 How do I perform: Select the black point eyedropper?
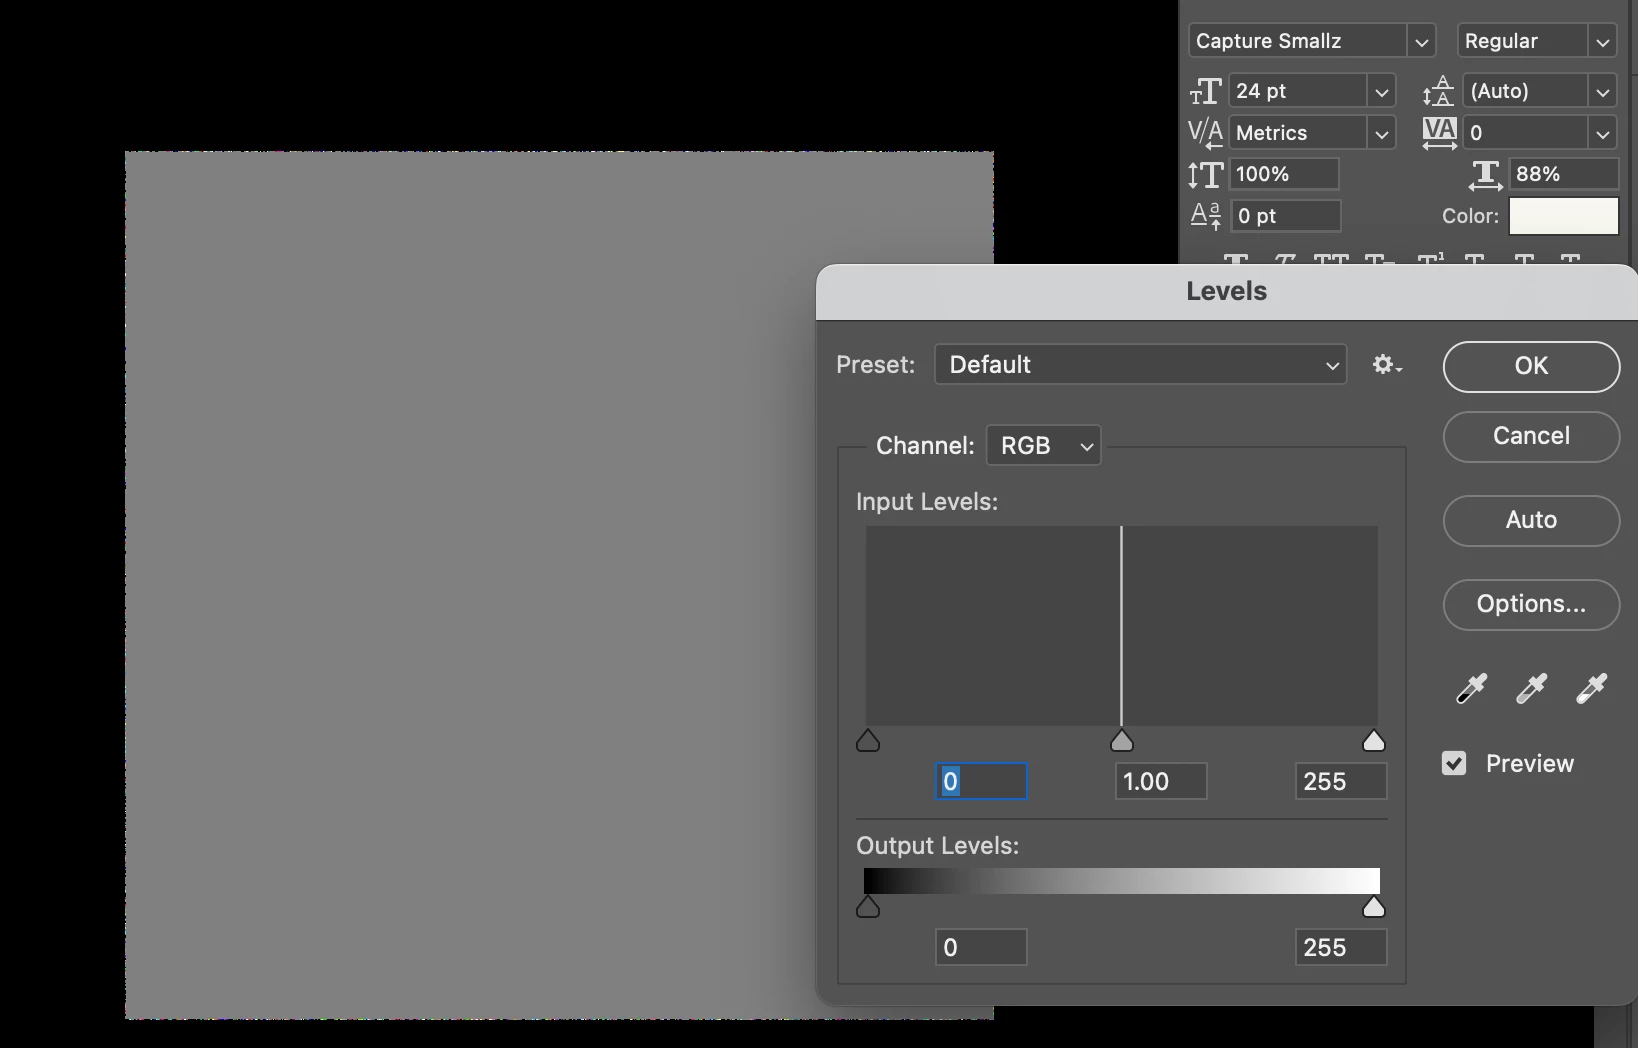pyautogui.click(x=1471, y=688)
